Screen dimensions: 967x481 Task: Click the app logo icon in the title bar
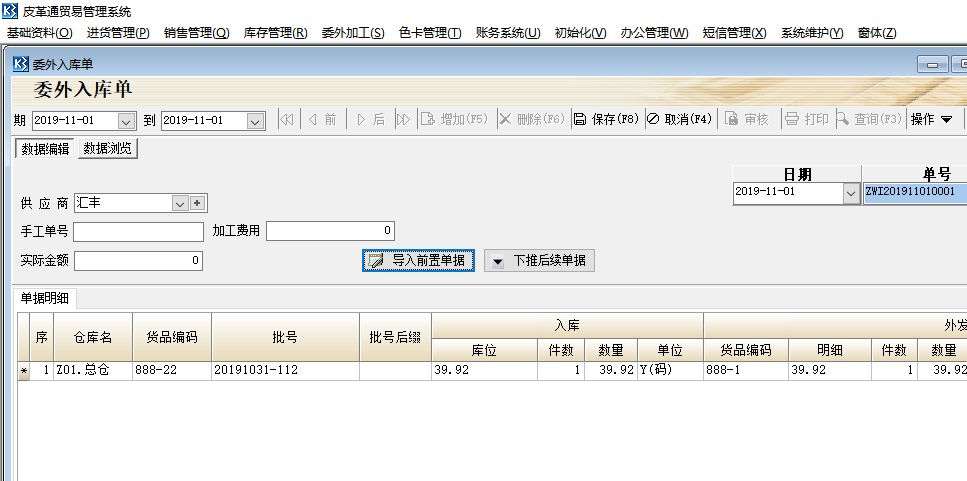coord(10,10)
